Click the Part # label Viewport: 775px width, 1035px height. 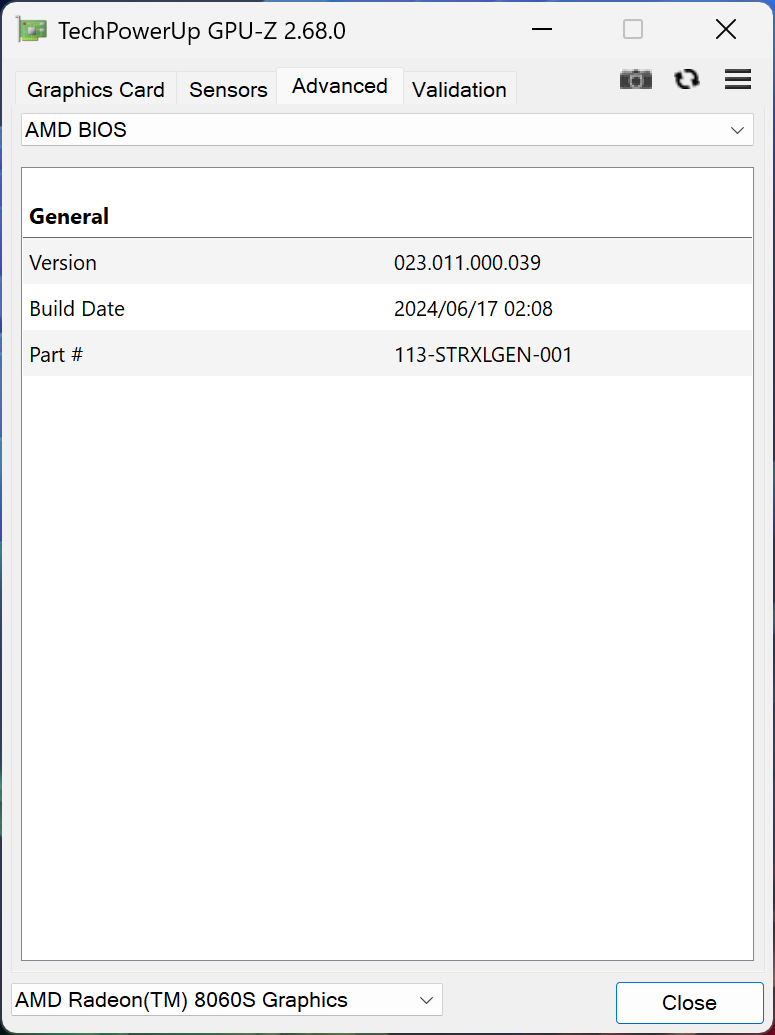coord(56,355)
